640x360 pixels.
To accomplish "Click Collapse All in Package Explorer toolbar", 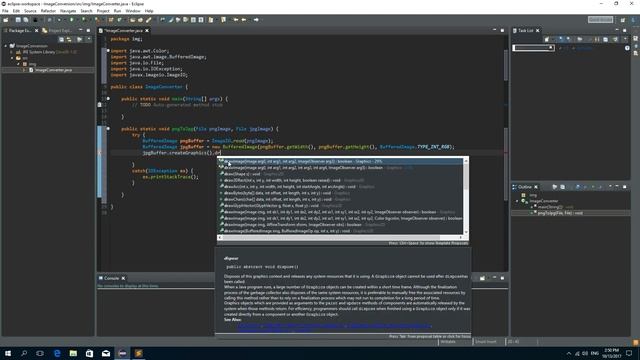I will click(61, 39).
